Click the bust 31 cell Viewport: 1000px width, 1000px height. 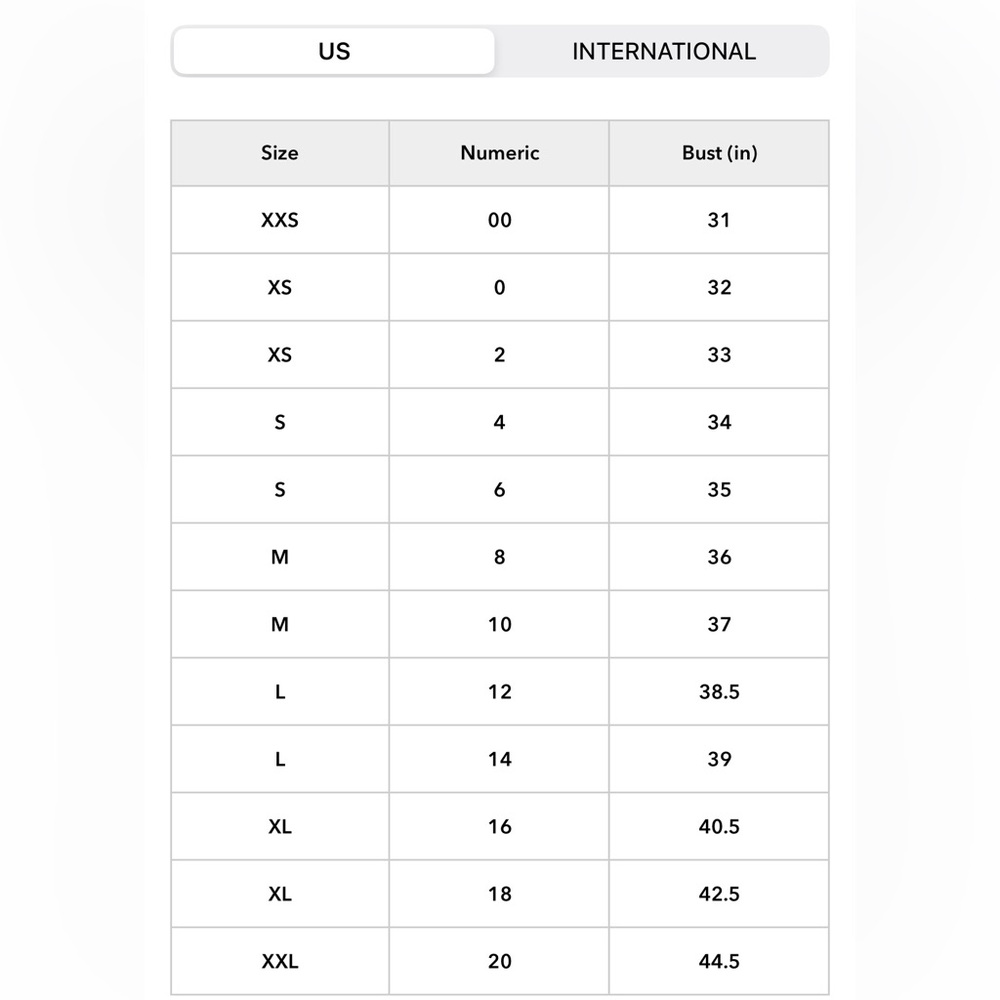(719, 220)
